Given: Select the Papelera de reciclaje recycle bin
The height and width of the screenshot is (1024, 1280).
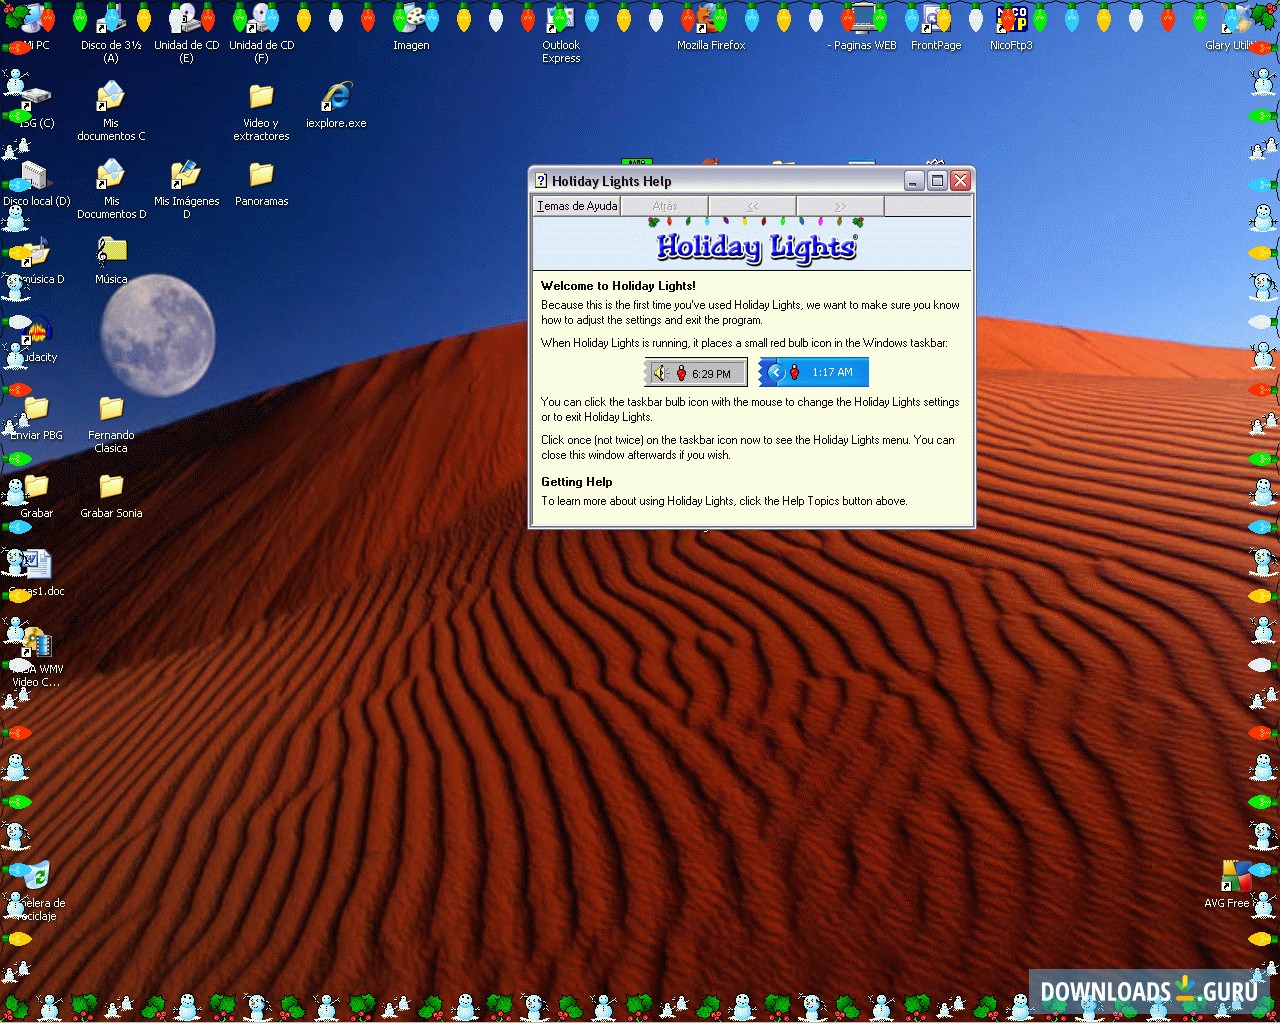Looking at the screenshot, I should (x=36, y=877).
